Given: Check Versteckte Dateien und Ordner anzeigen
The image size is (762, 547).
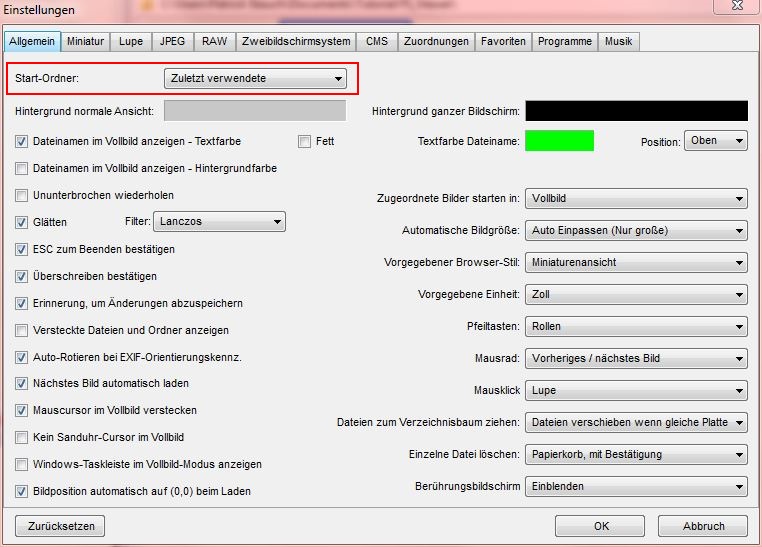Looking at the screenshot, I should [x=22, y=330].
